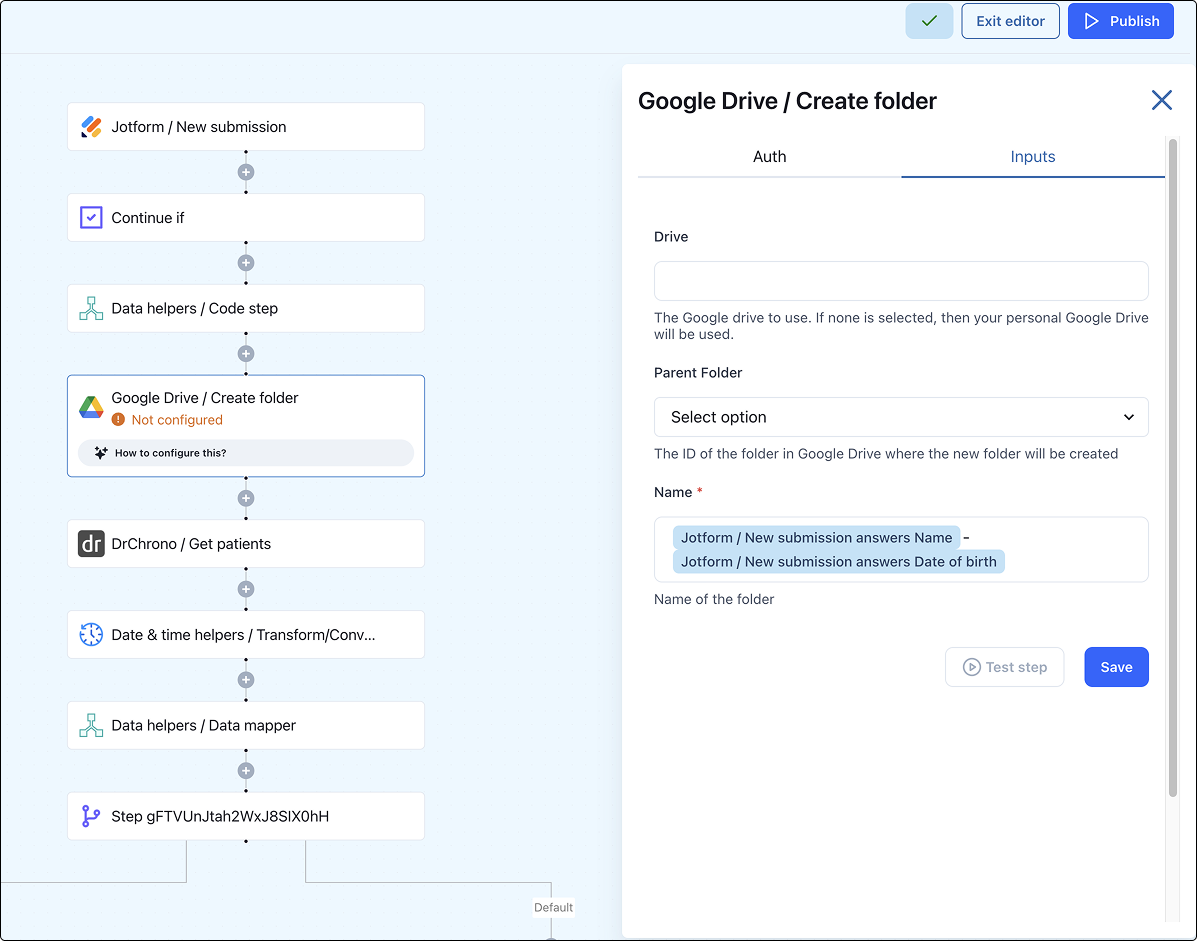Exit the workflow editor
Screen dimensions: 1197x941
pyautogui.click(x=1010, y=21)
